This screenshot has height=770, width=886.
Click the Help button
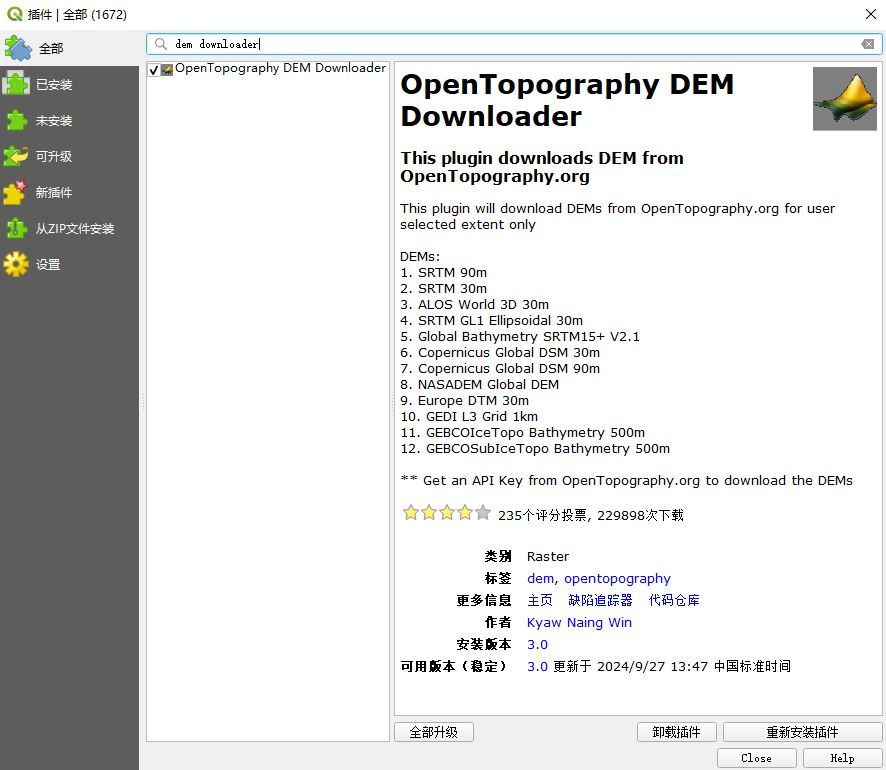click(x=842, y=758)
